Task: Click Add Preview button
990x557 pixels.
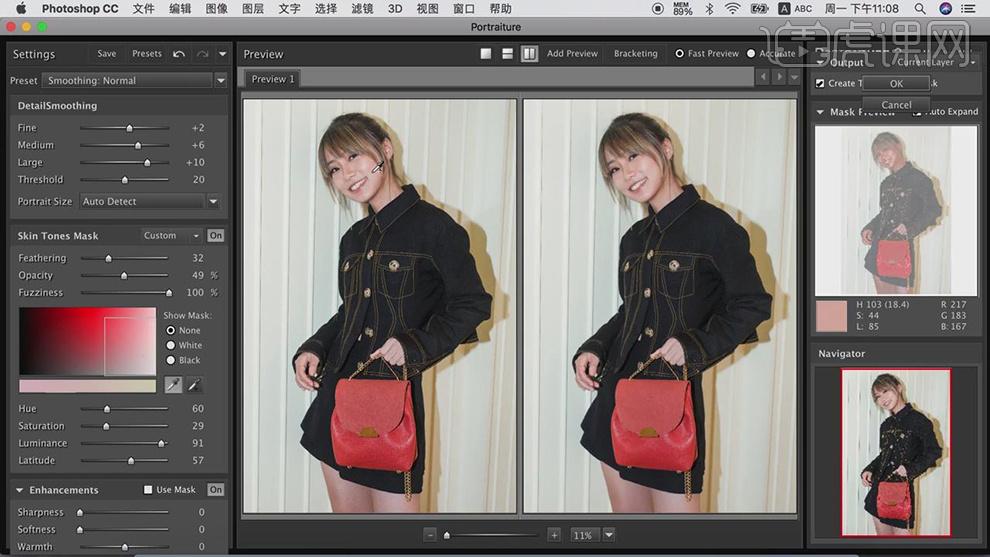Action: tap(572, 54)
